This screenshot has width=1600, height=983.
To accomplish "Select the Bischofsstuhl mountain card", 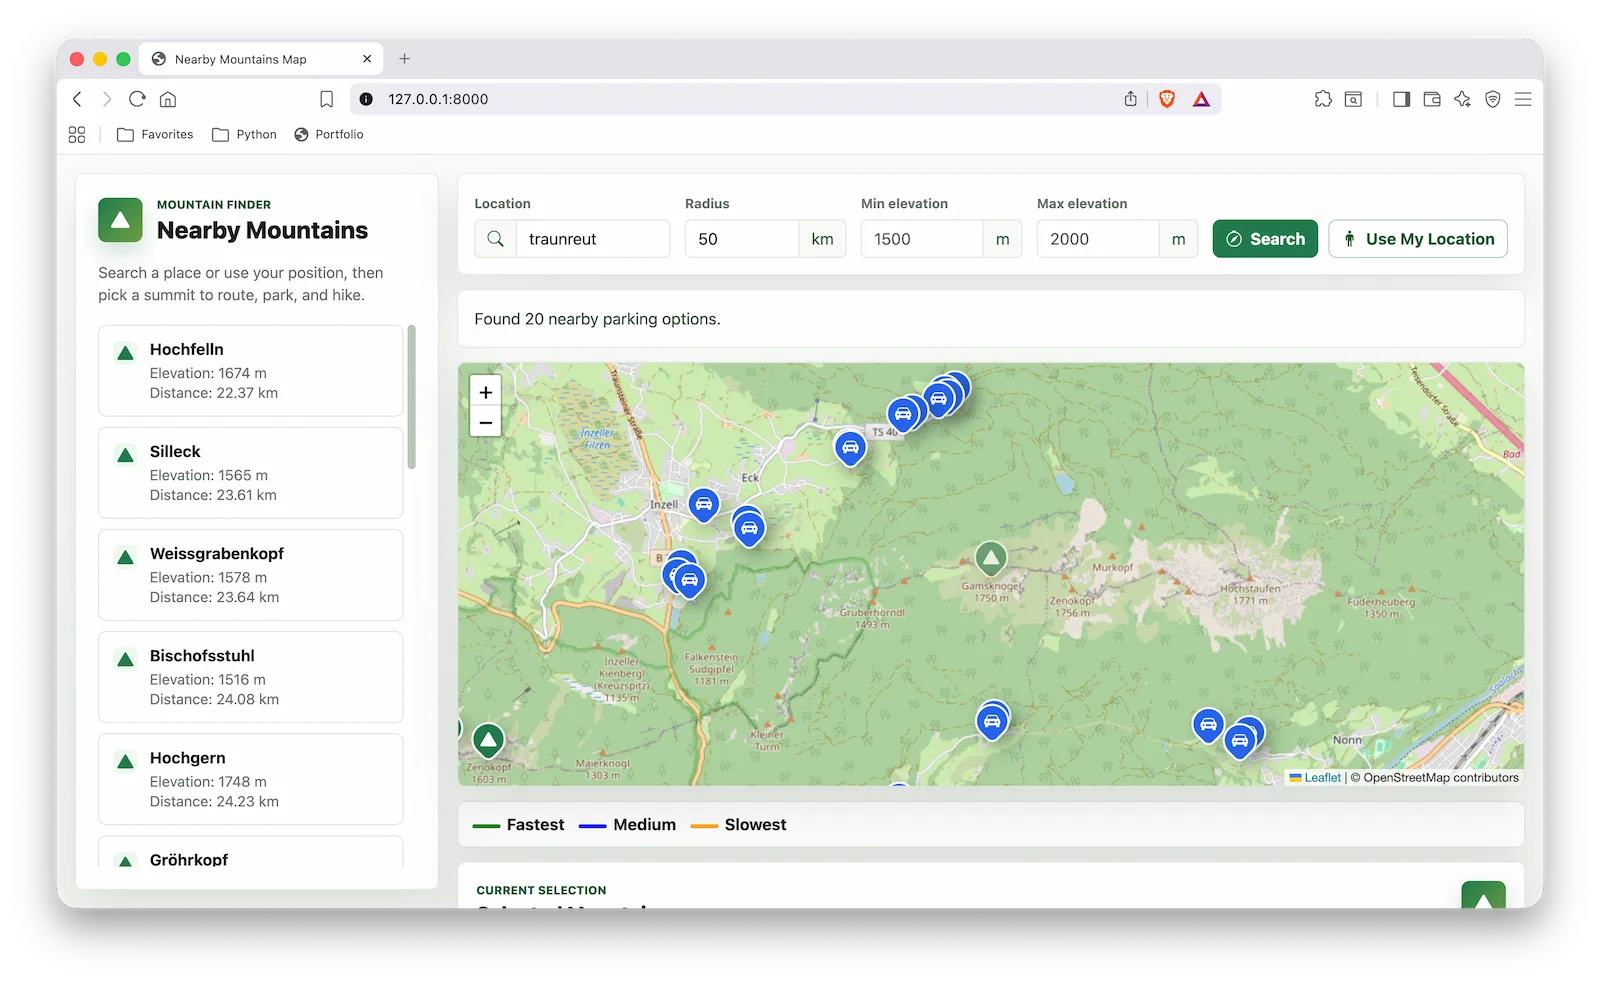I will pos(251,677).
